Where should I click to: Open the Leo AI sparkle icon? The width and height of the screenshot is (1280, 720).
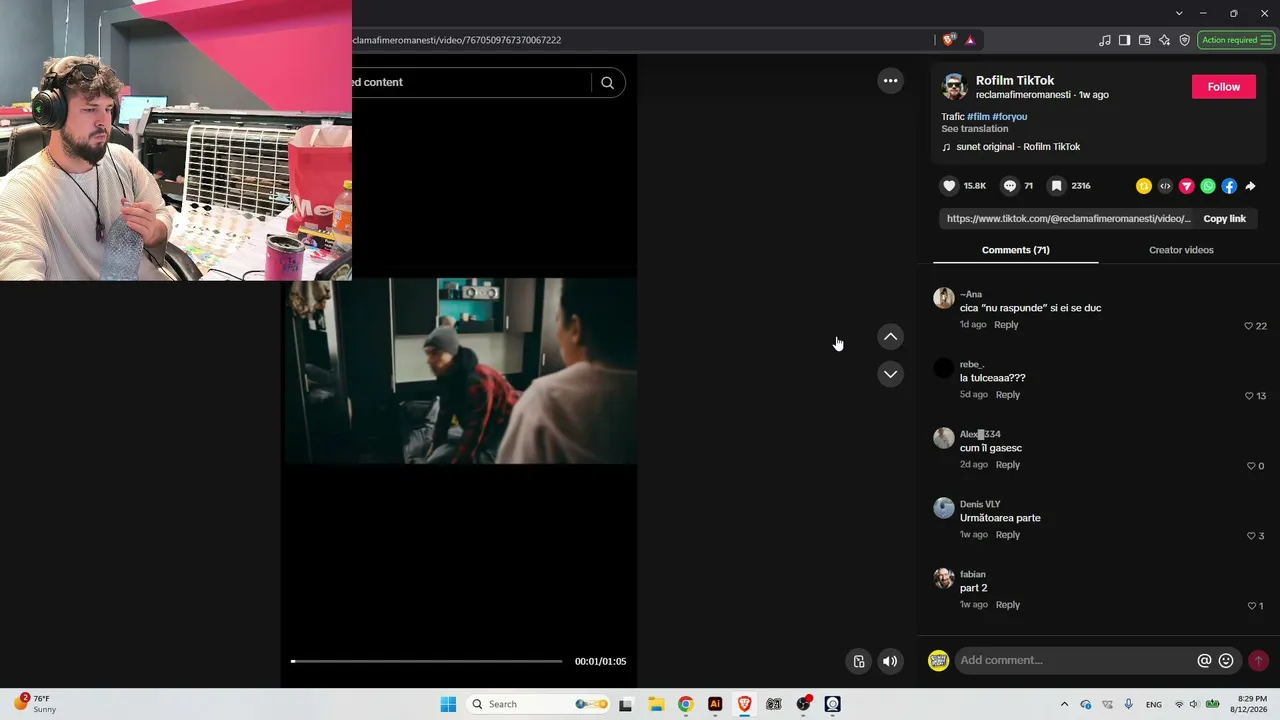click(1164, 40)
